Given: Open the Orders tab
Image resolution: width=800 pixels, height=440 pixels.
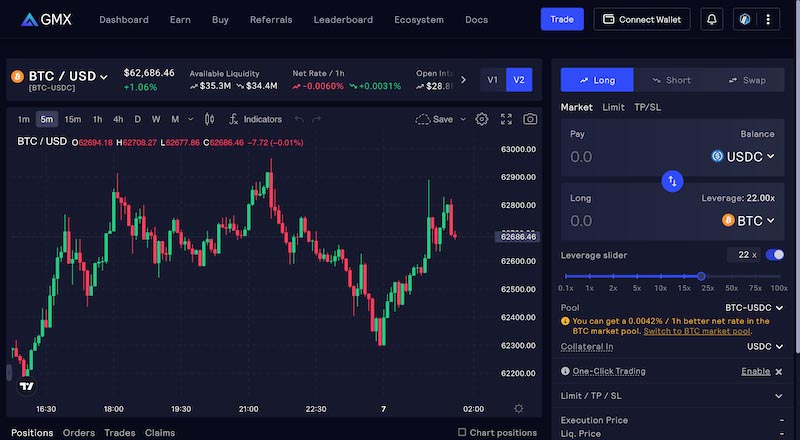Looking at the screenshot, I should point(79,432).
